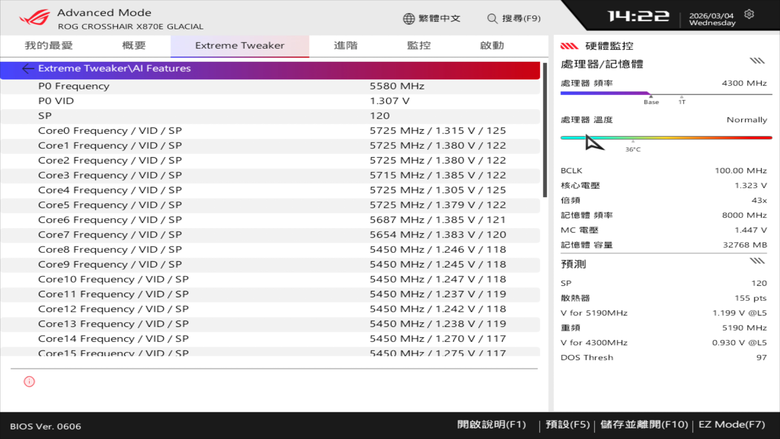Click BIOS Ver. 0606 label
This screenshot has height=439, width=780.
(x=45, y=427)
